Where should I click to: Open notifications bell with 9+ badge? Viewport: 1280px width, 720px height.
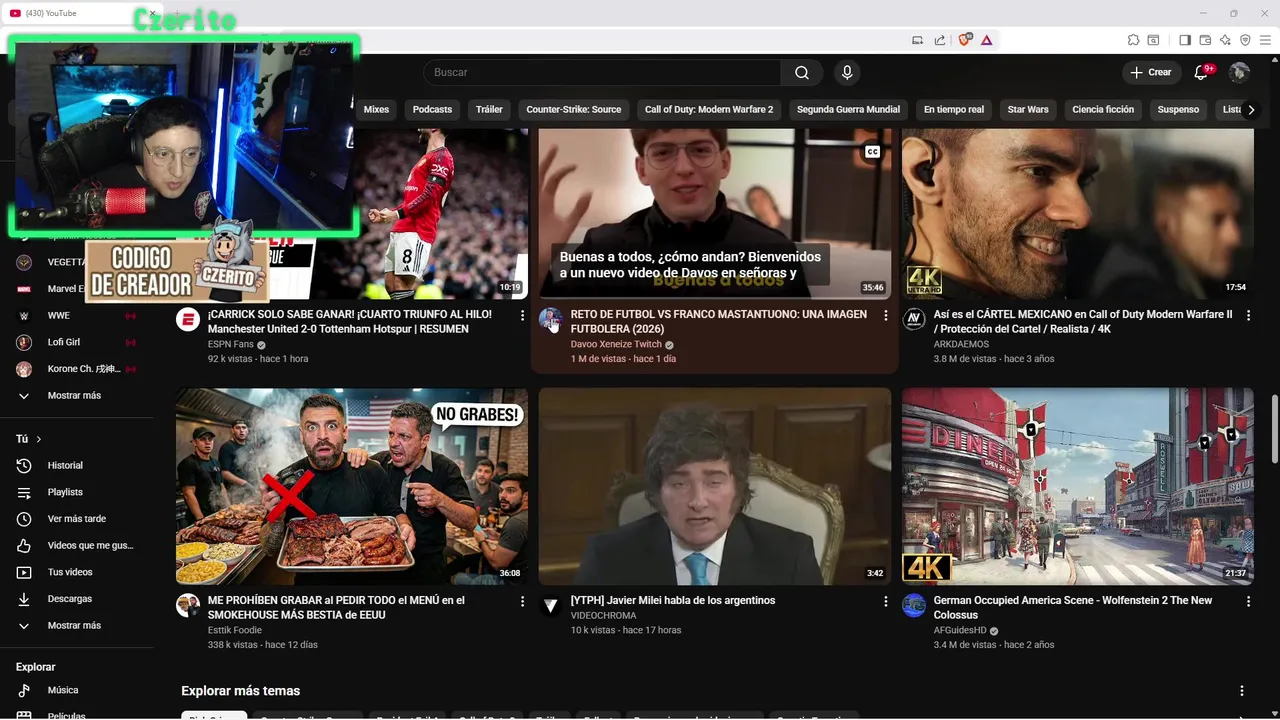pyautogui.click(x=1202, y=72)
